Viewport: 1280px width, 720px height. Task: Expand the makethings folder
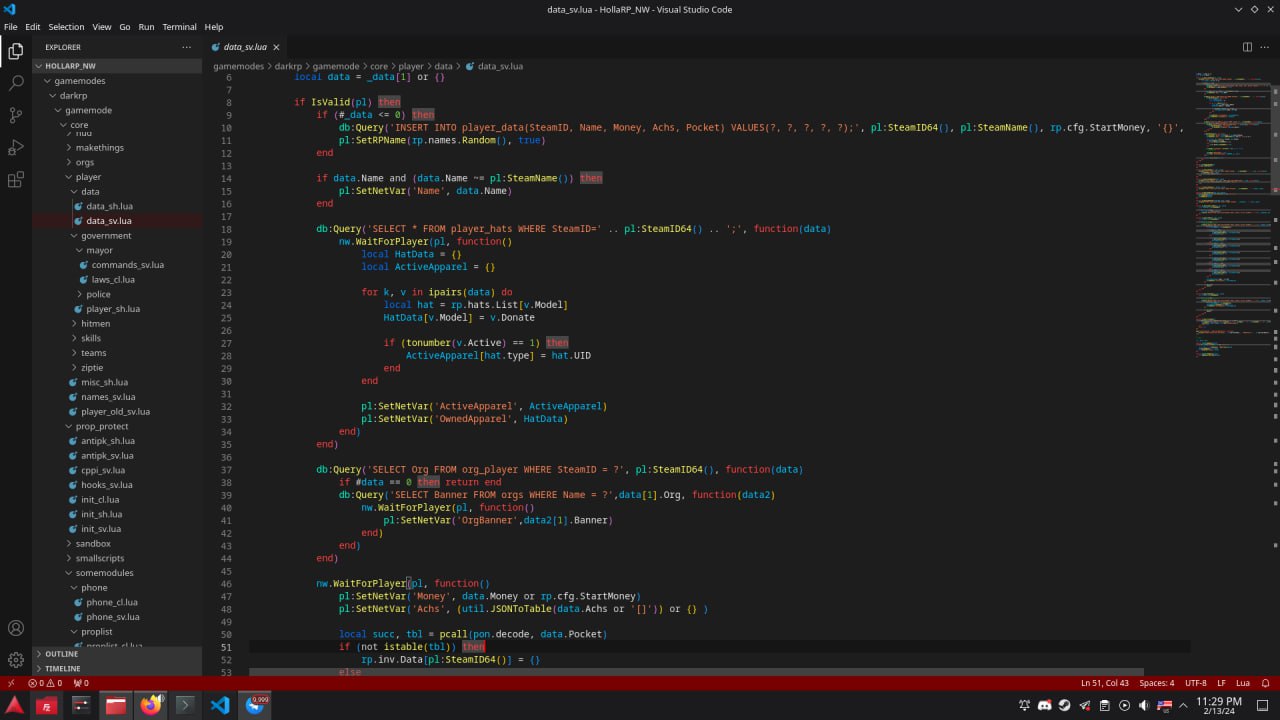click(x=99, y=147)
